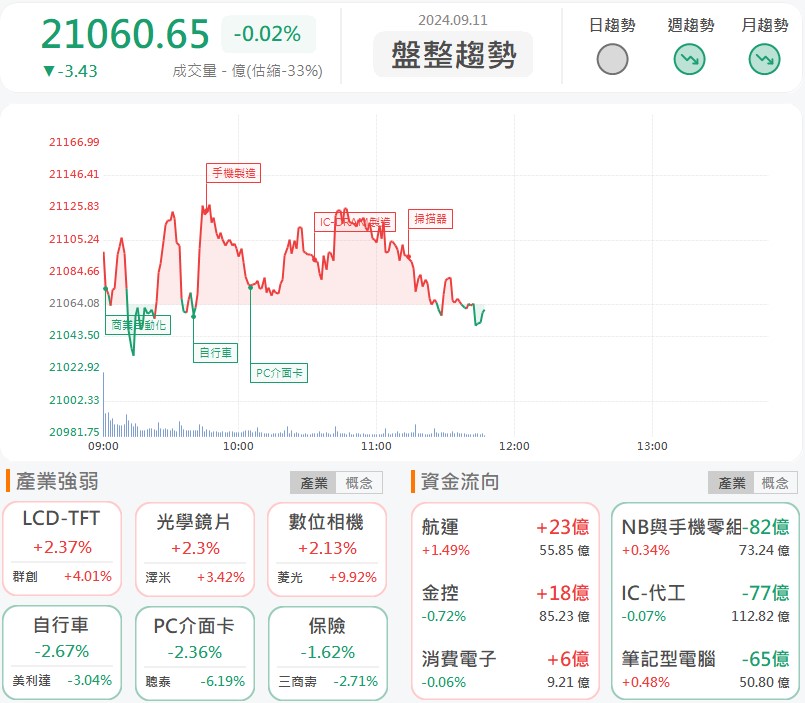This screenshot has width=805, height=703.
Task: Open the 光學鏡片 industry card
Action: click(x=195, y=549)
